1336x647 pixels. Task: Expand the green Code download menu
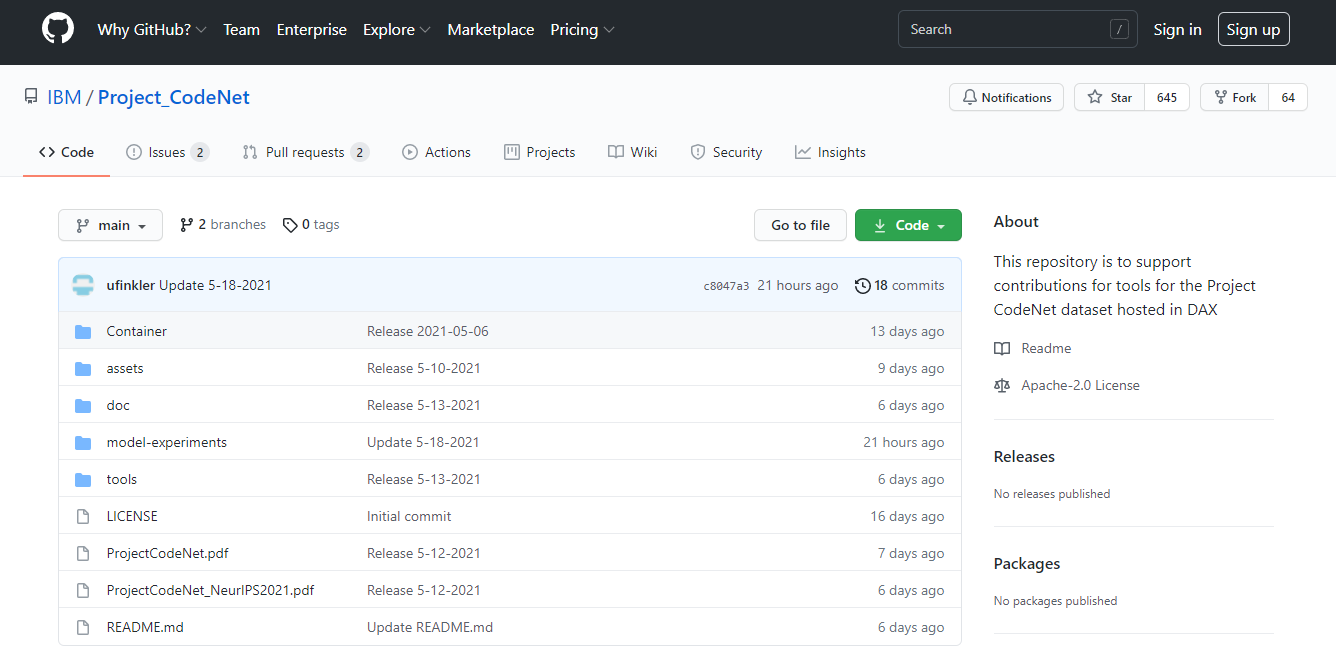(908, 224)
